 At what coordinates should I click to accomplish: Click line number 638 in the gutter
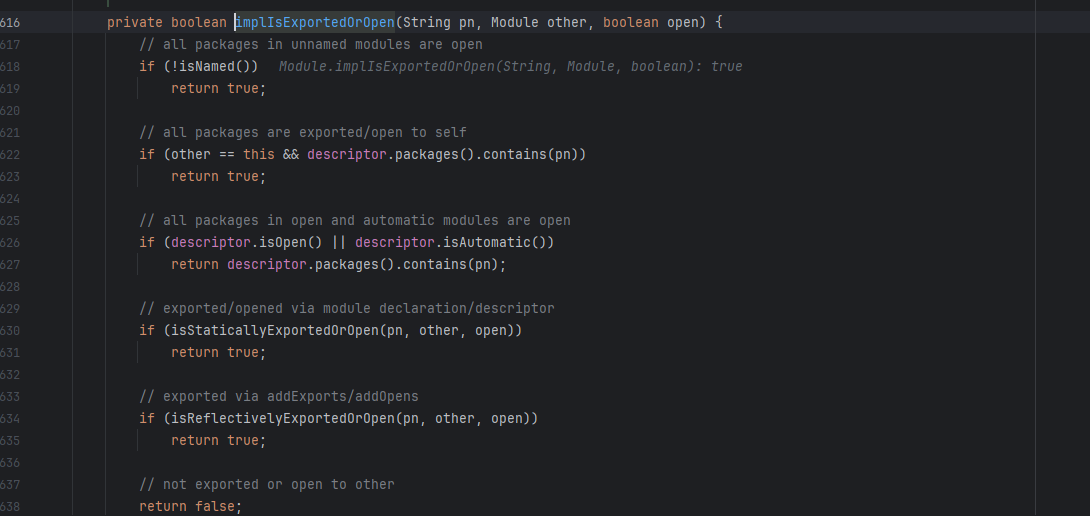10,507
